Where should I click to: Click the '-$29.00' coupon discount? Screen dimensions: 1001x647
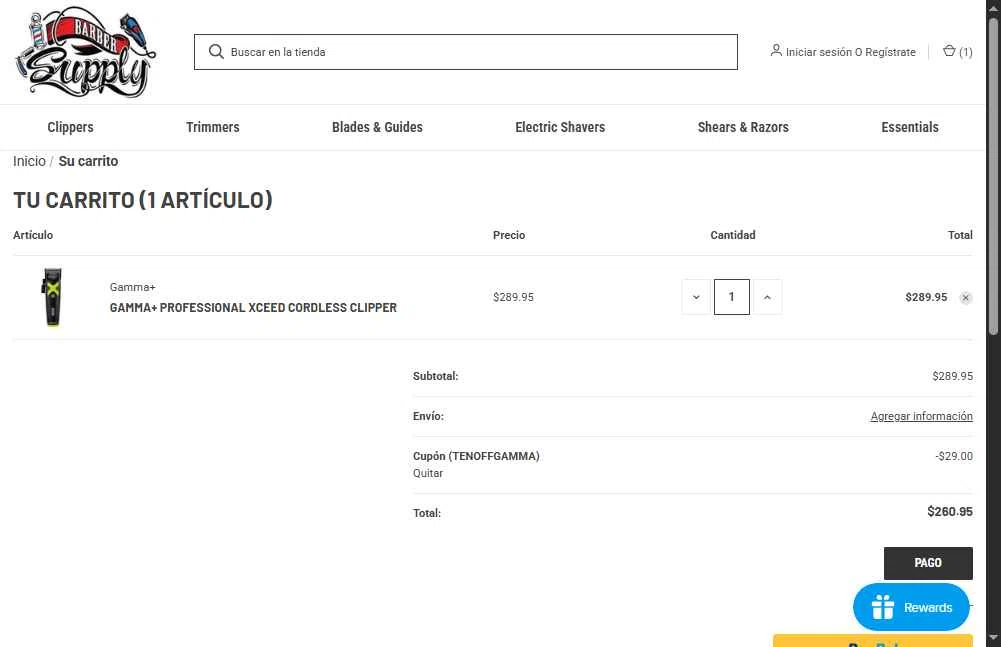coord(954,456)
